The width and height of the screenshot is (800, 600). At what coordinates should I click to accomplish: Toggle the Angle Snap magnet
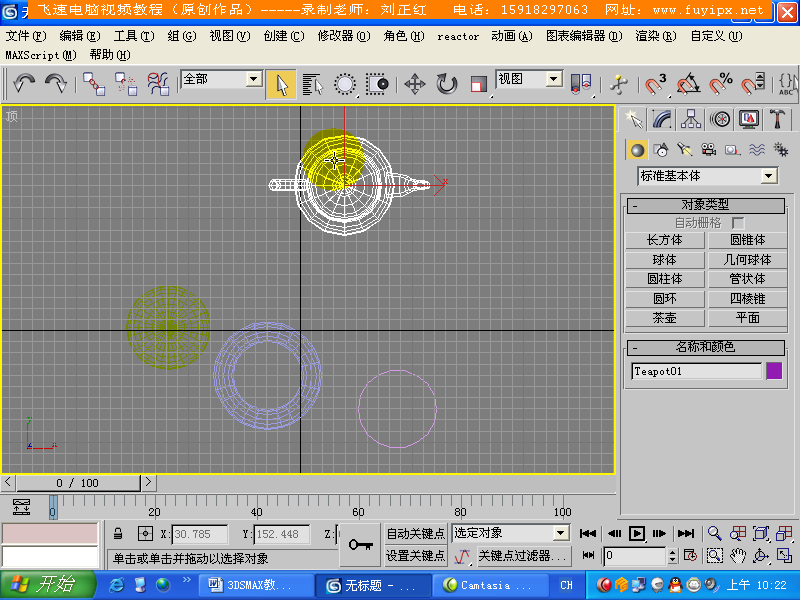[688, 84]
